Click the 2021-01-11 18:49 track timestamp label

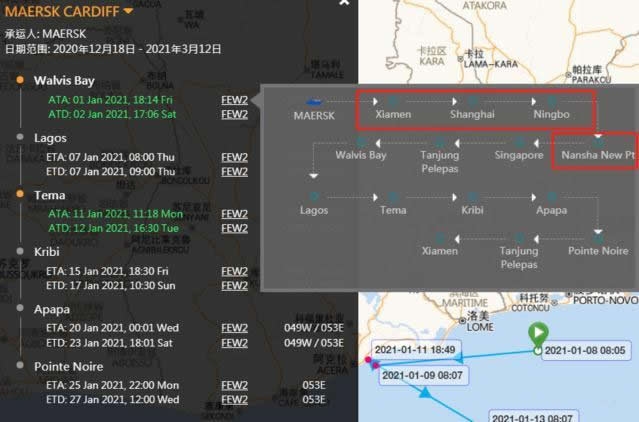pyautogui.click(x=416, y=350)
